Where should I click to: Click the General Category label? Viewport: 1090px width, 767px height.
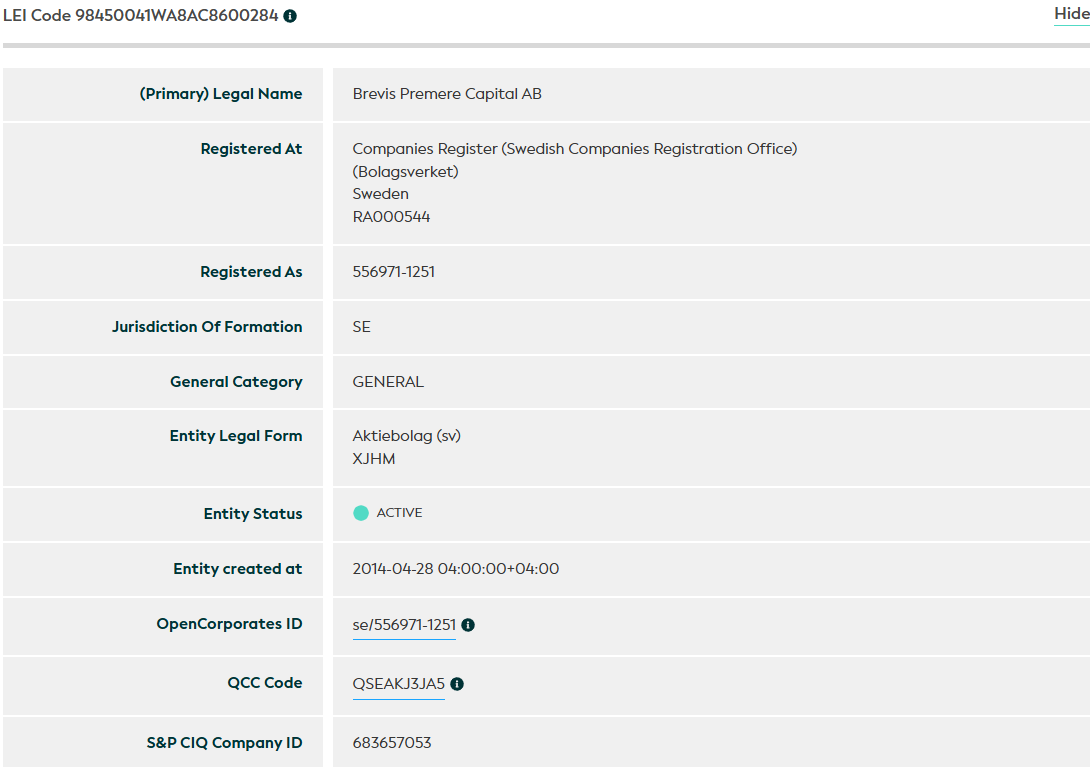point(236,382)
